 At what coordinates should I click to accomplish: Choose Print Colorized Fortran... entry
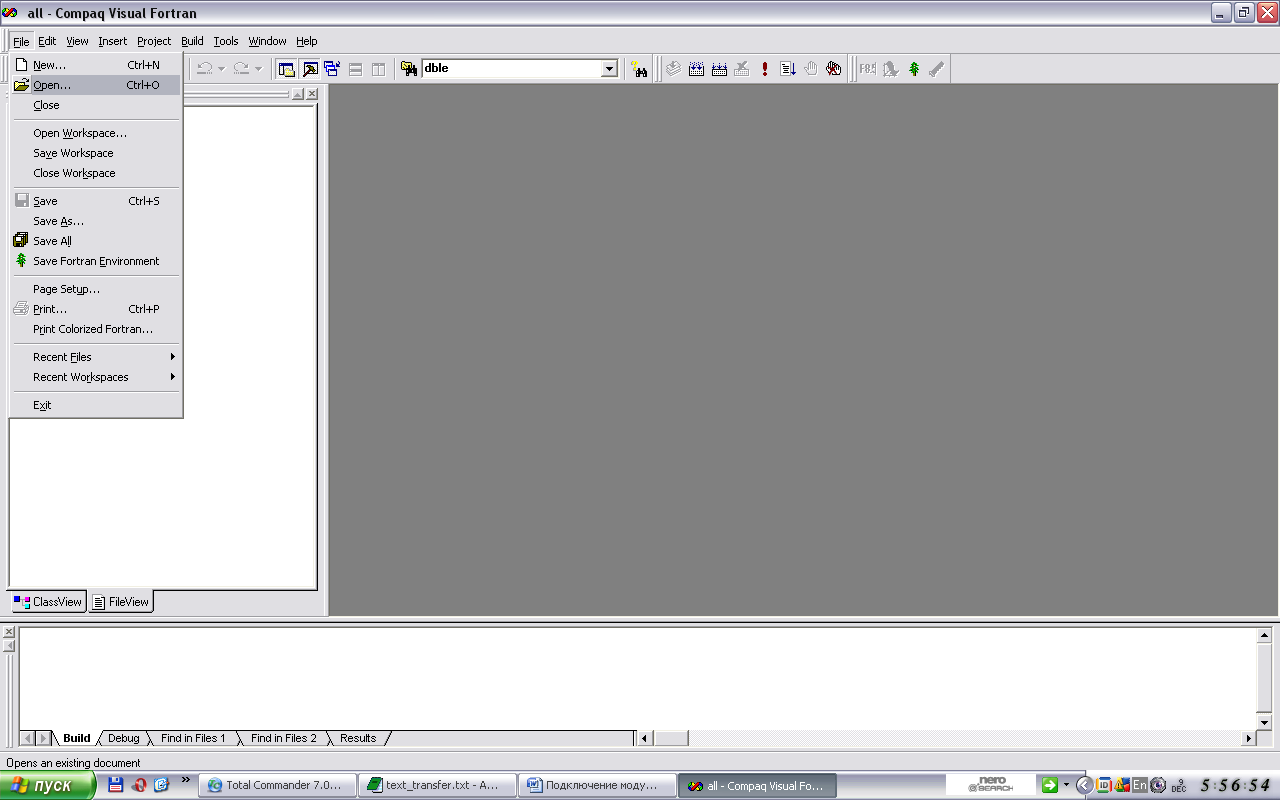tap(96, 329)
